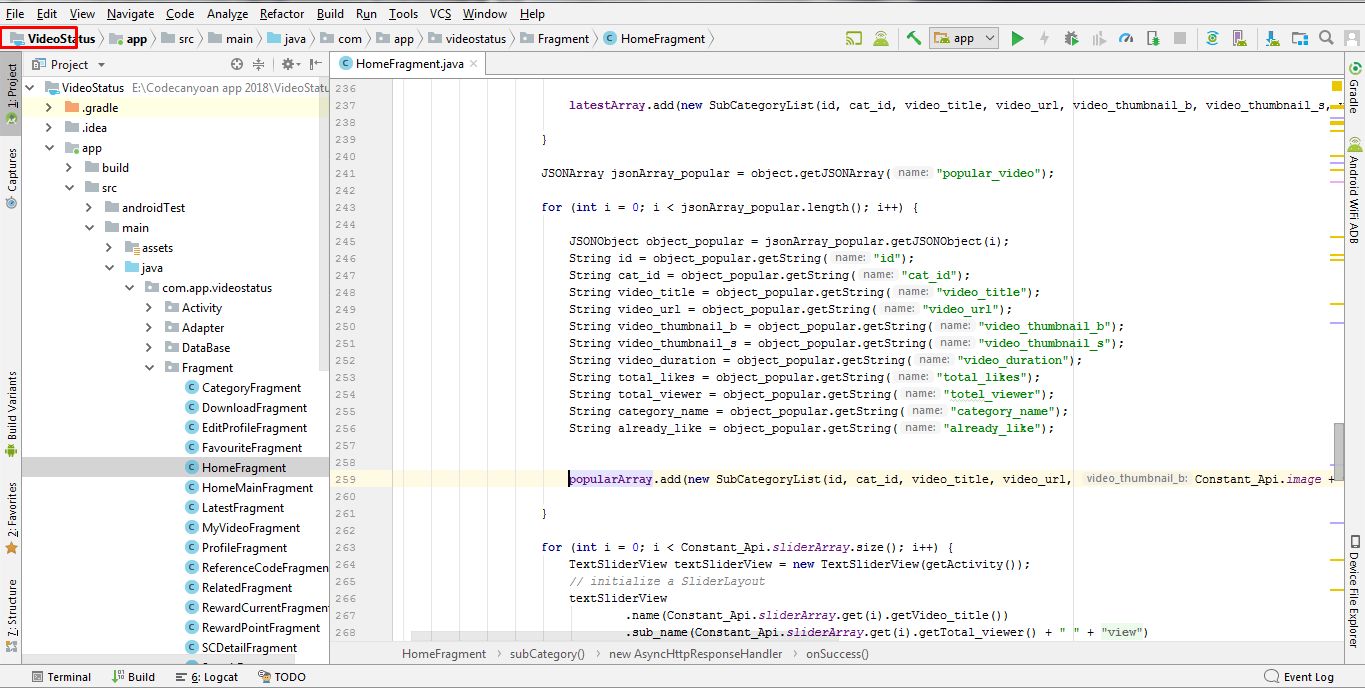Open the Project Structure icon

click(1299, 39)
